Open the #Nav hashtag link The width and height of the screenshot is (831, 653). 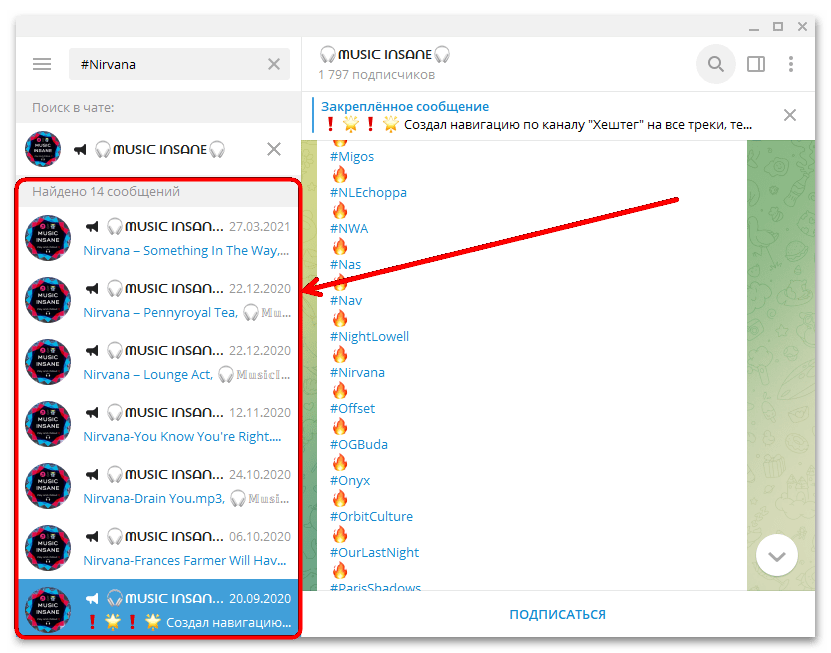346,301
